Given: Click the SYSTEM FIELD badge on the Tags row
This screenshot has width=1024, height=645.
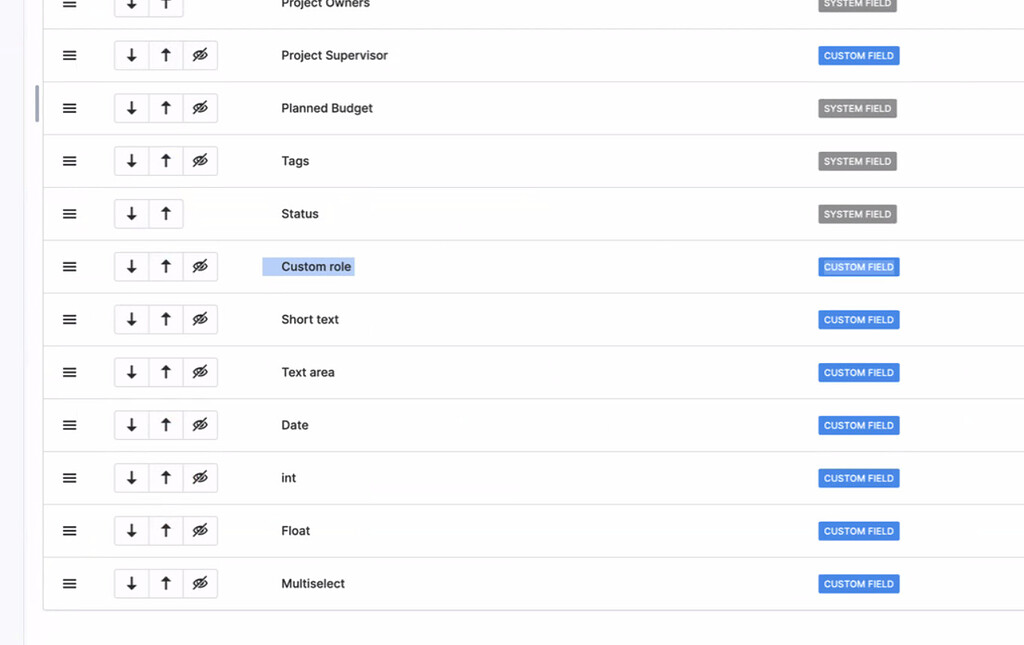Looking at the screenshot, I should point(858,160).
